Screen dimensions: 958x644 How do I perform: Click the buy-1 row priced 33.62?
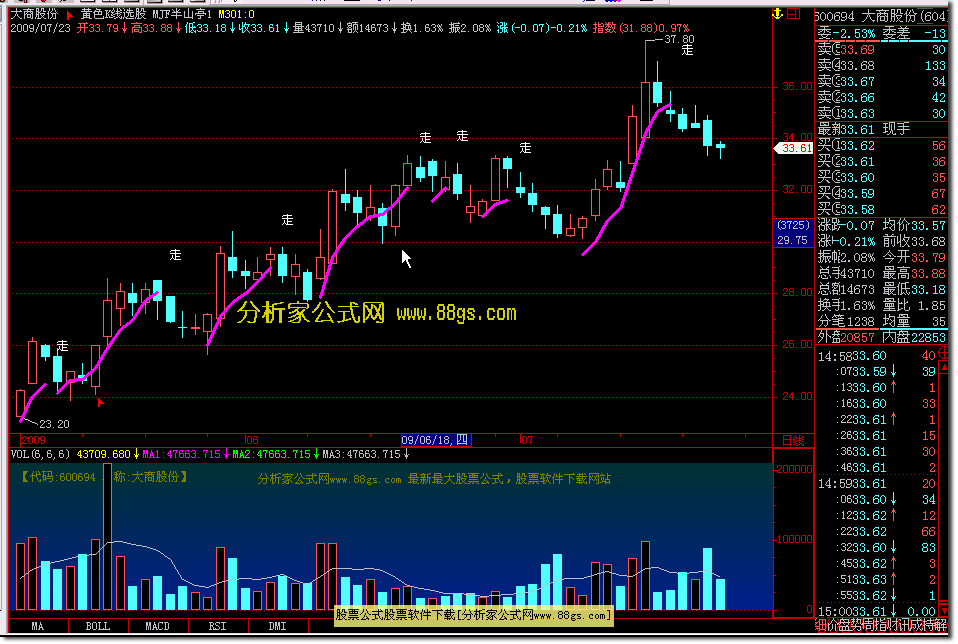[881, 146]
